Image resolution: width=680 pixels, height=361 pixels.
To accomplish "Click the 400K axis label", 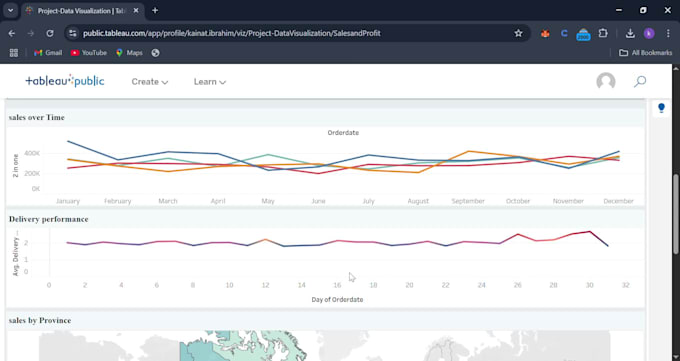I will tap(32, 153).
